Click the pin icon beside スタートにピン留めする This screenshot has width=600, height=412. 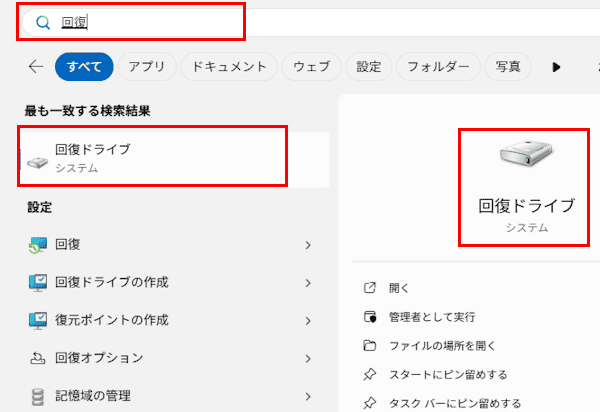click(x=370, y=375)
